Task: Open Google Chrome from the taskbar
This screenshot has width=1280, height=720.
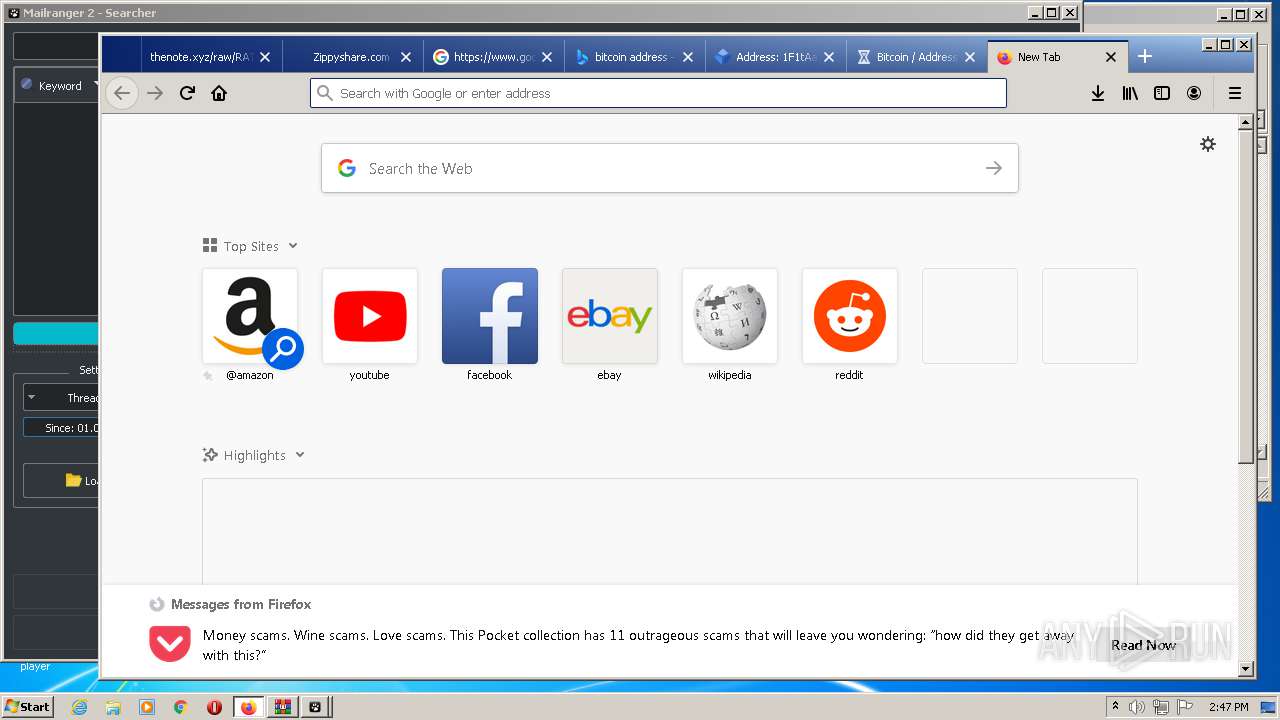Action: point(180,707)
